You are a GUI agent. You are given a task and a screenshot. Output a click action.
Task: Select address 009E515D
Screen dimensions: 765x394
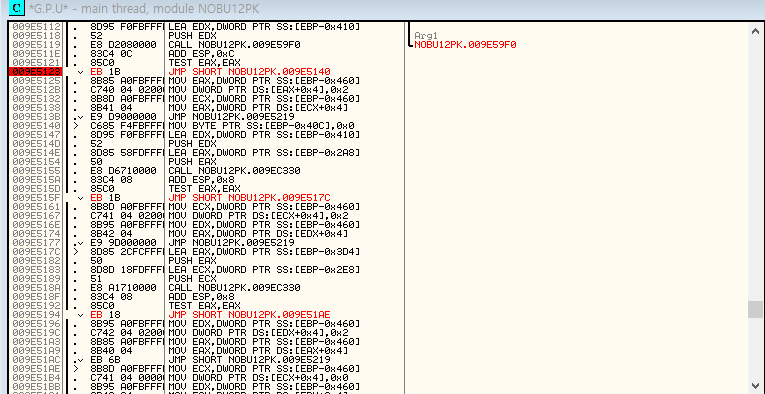(36, 189)
